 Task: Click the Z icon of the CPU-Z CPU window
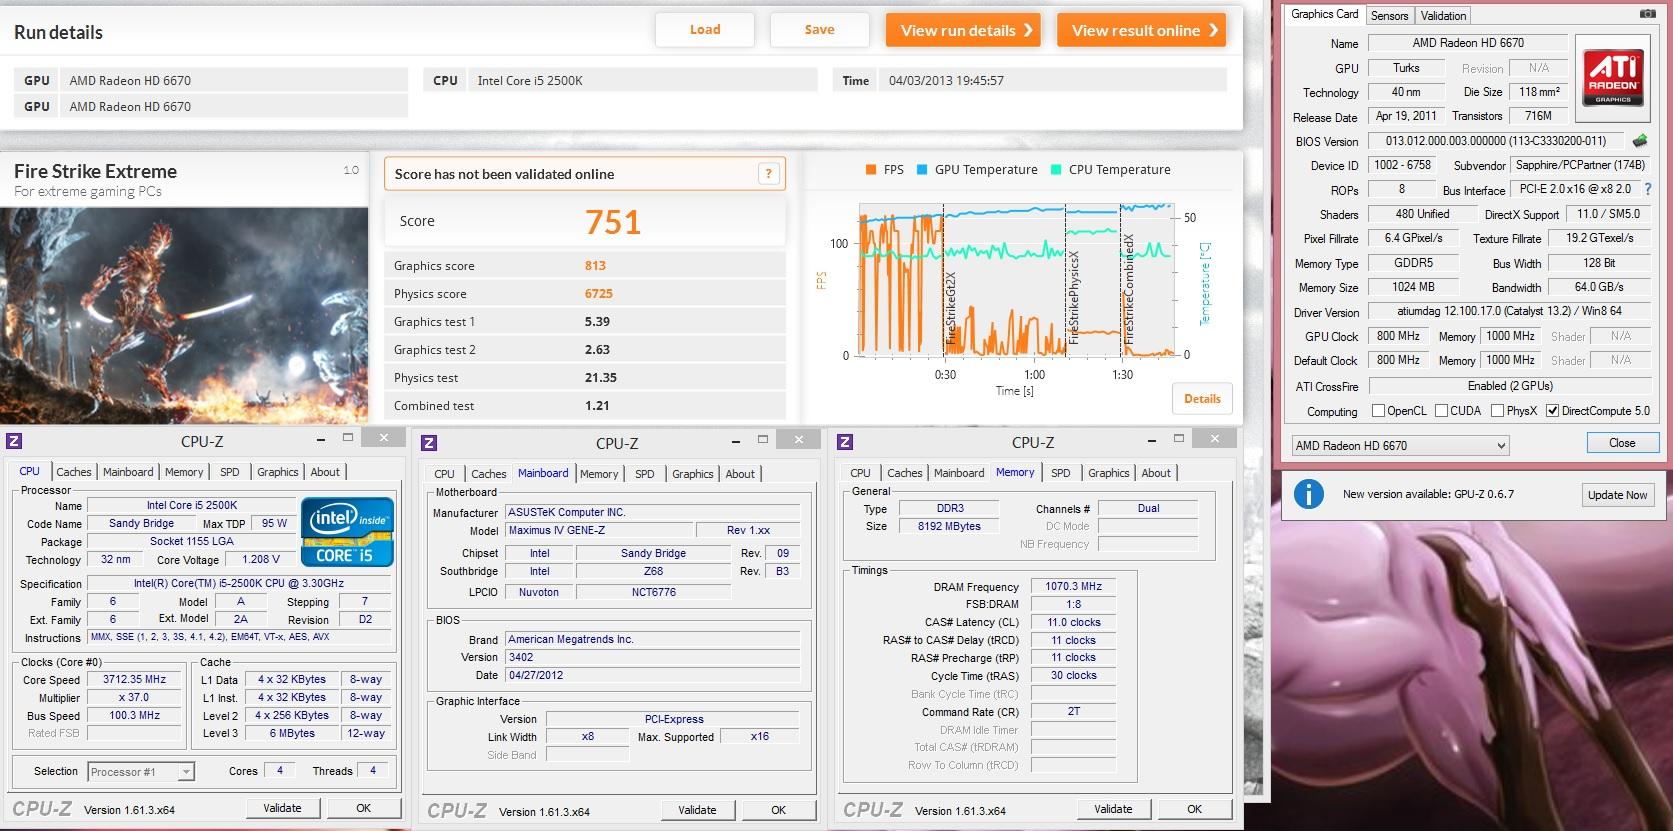pyautogui.click(x=14, y=441)
